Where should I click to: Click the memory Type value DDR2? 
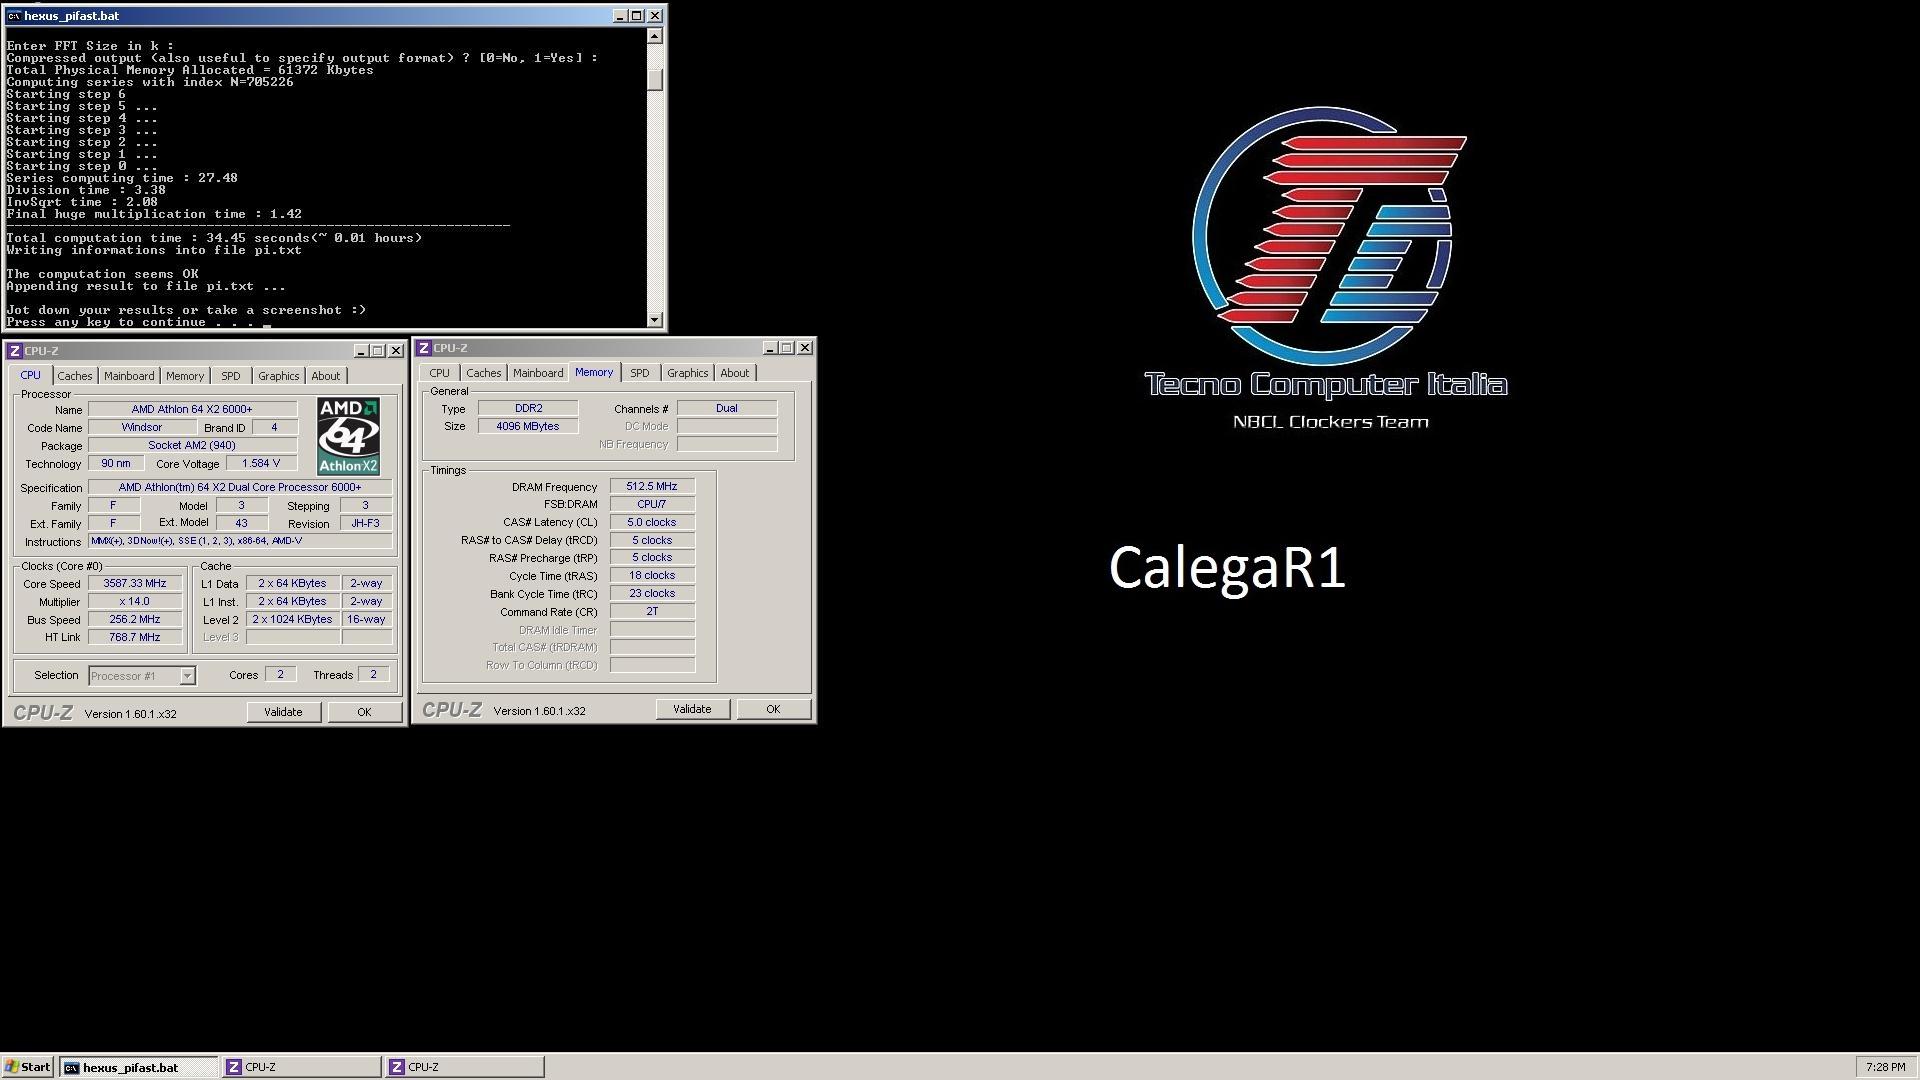tap(528, 408)
